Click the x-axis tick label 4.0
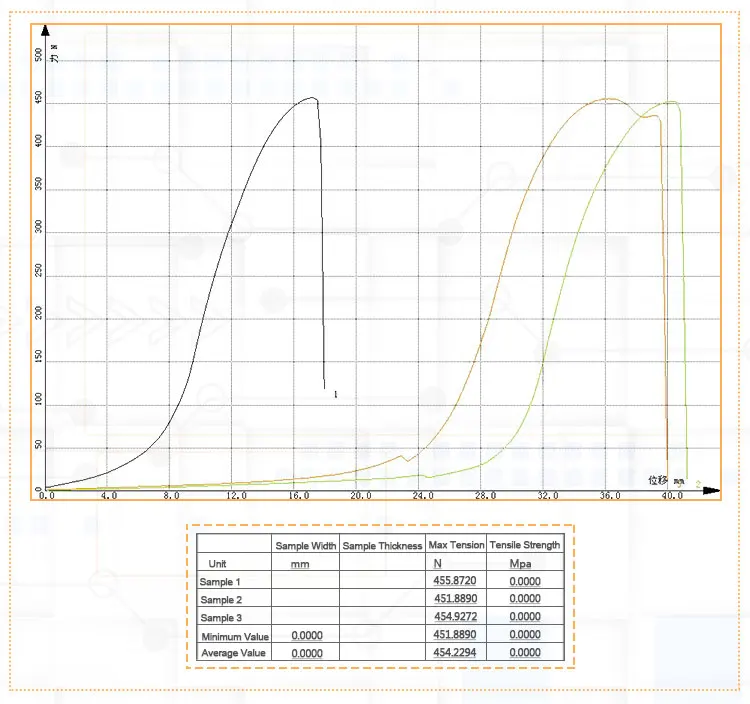Viewport: 750px width, 704px height. click(109, 495)
